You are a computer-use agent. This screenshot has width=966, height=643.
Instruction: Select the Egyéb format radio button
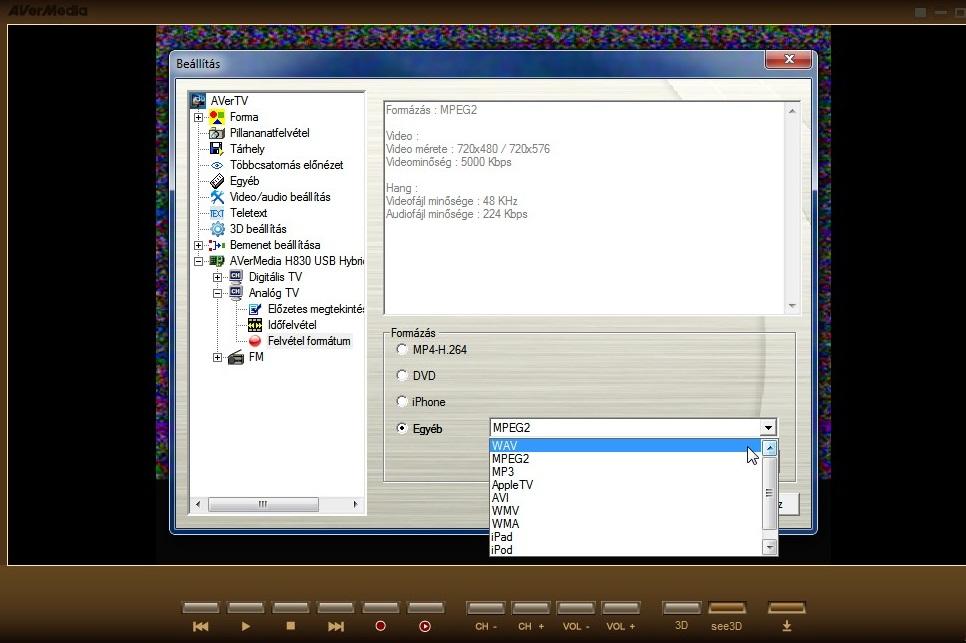click(x=402, y=428)
